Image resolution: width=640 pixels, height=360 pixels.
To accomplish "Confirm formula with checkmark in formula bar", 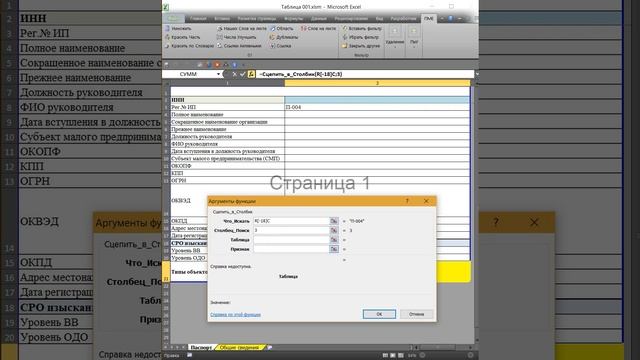I will pos(242,74).
